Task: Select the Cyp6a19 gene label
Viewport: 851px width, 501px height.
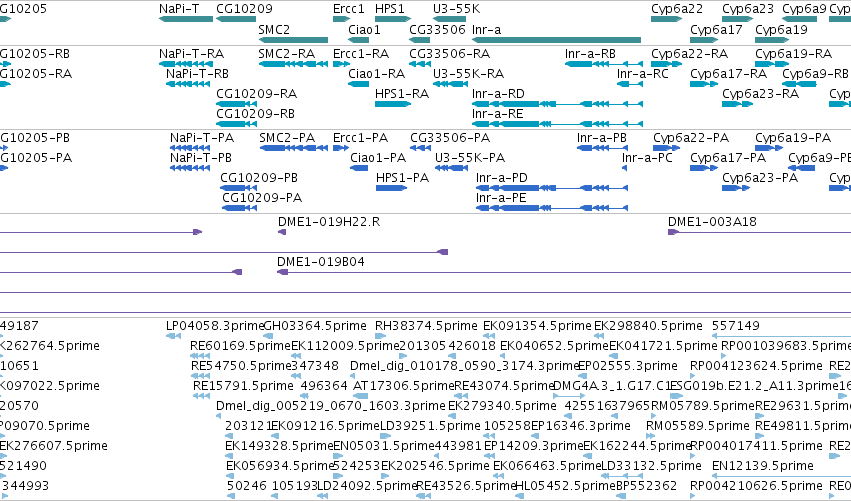Action: tap(781, 29)
